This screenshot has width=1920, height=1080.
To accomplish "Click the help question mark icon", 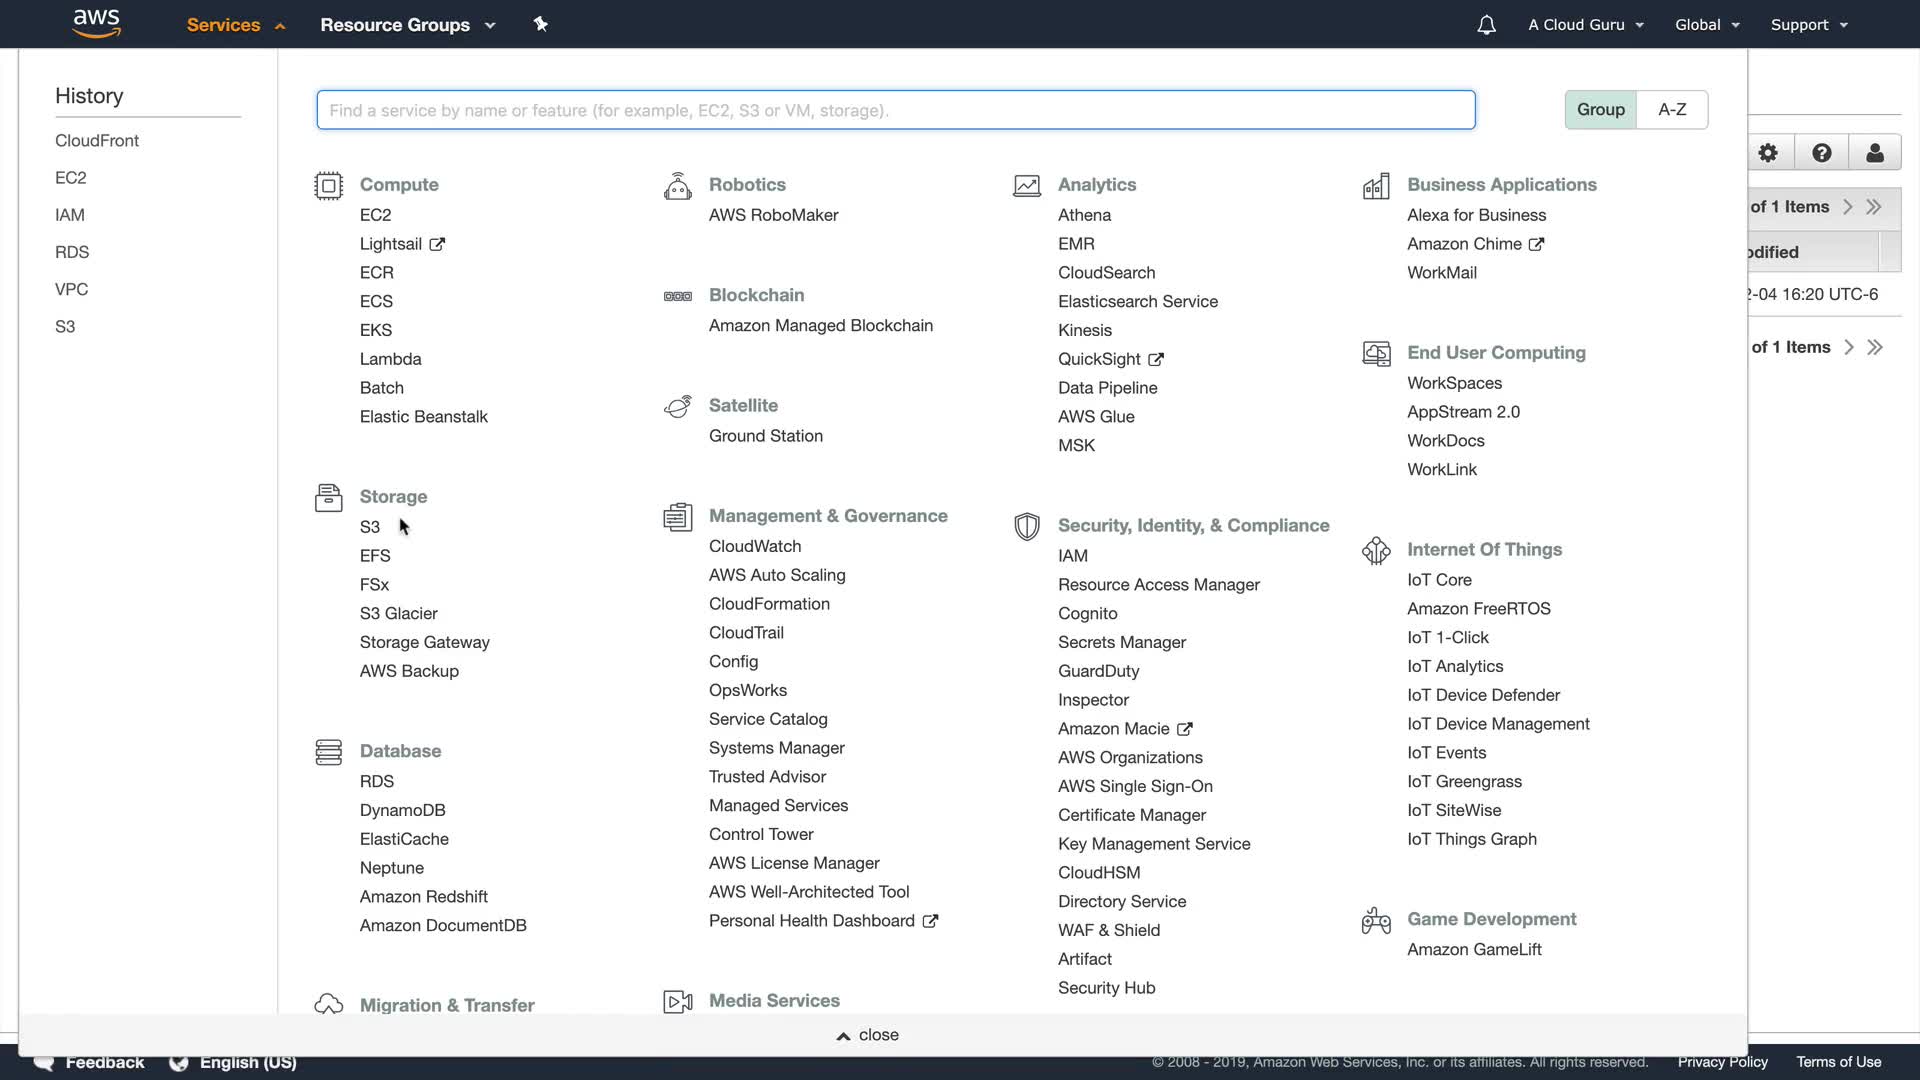I will [1821, 153].
